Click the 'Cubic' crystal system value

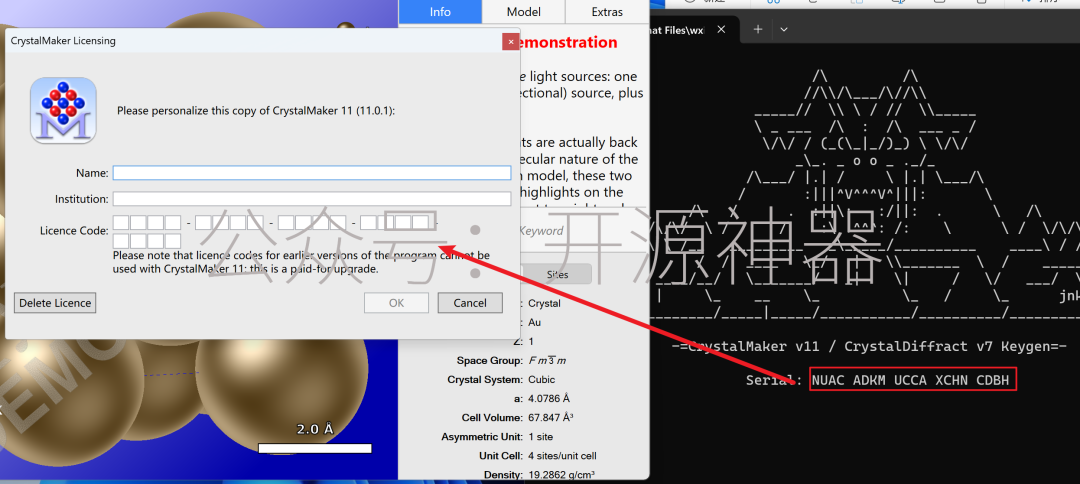(541, 379)
